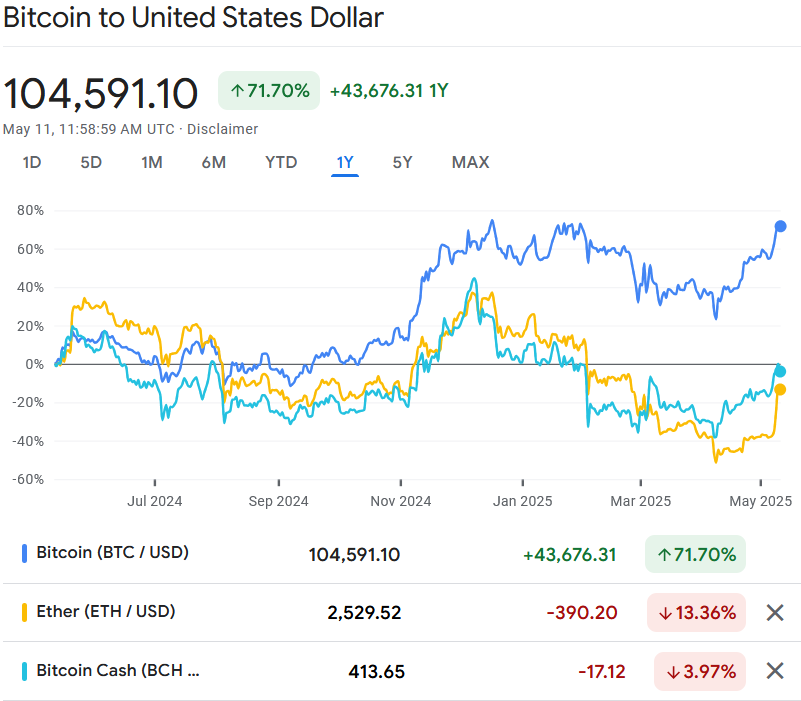
Task: Select the 6M chart range
Action: tap(214, 162)
